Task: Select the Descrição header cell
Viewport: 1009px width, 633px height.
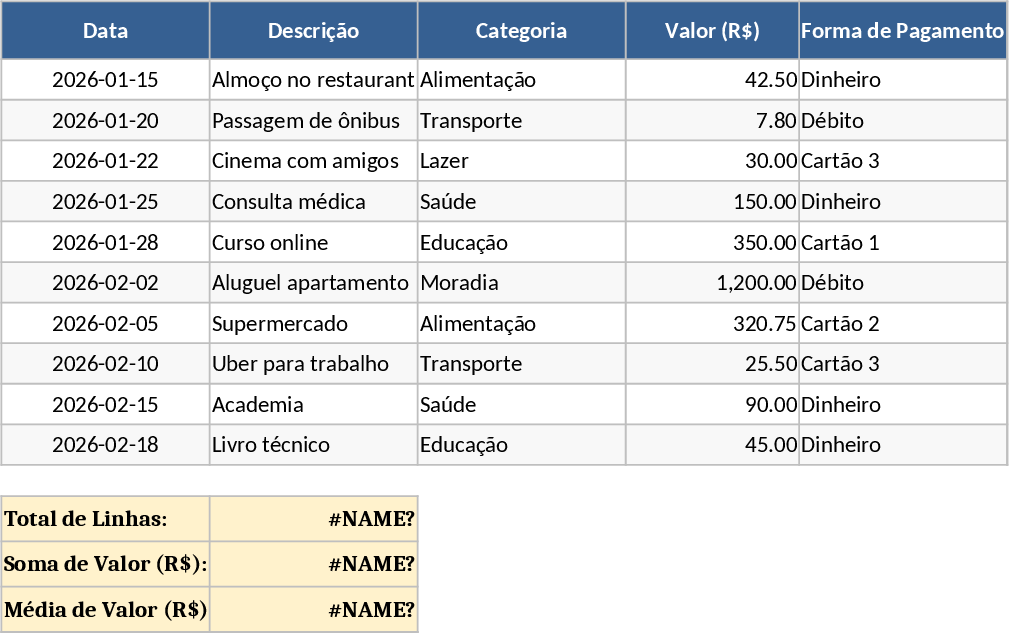Action: click(x=313, y=31)
